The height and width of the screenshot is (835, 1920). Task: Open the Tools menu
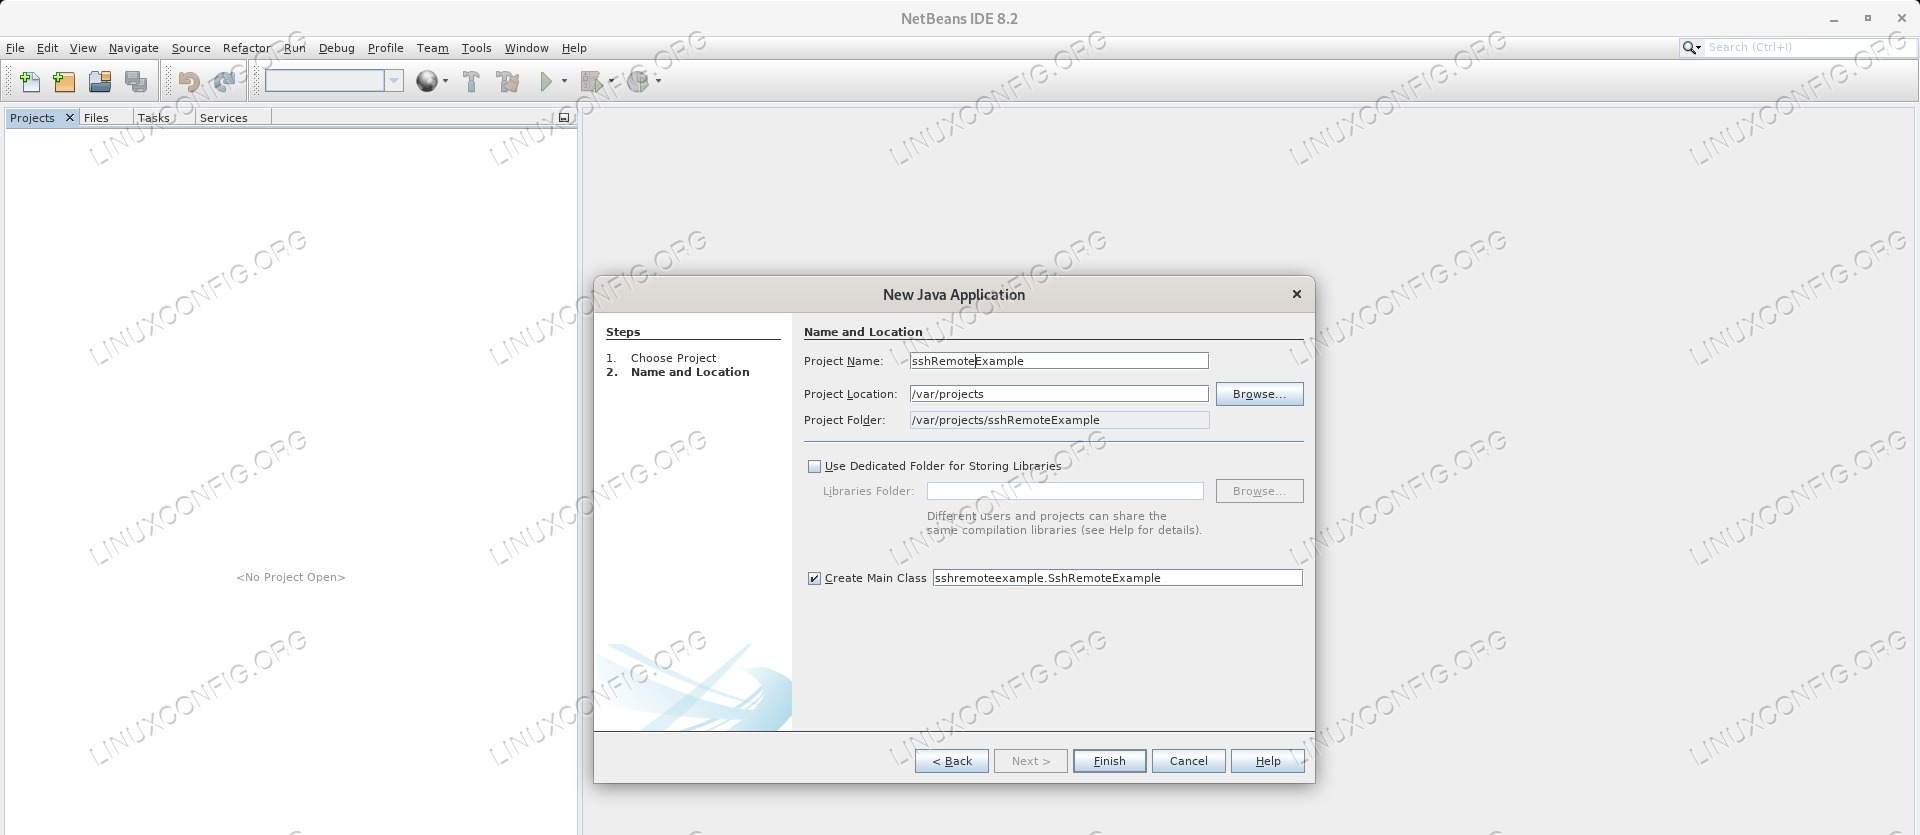(x=476, y=48)
